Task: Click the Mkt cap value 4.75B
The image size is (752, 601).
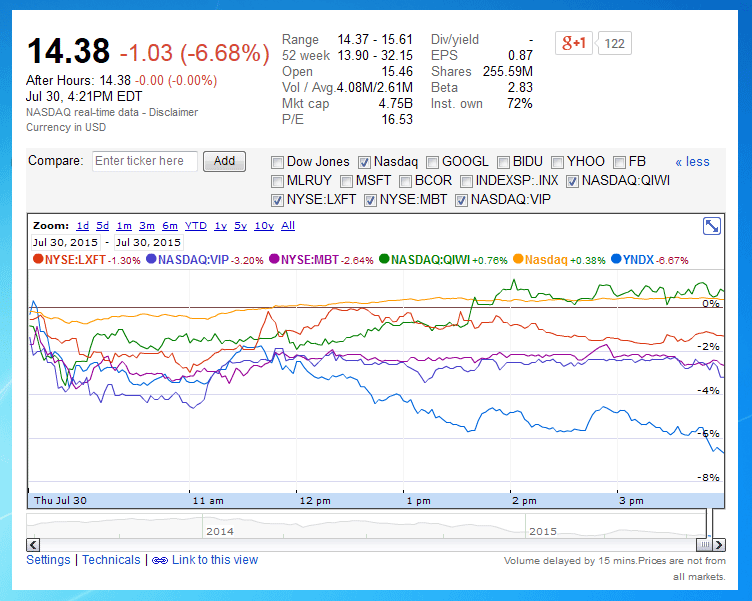Action: (x=396, y=104)
